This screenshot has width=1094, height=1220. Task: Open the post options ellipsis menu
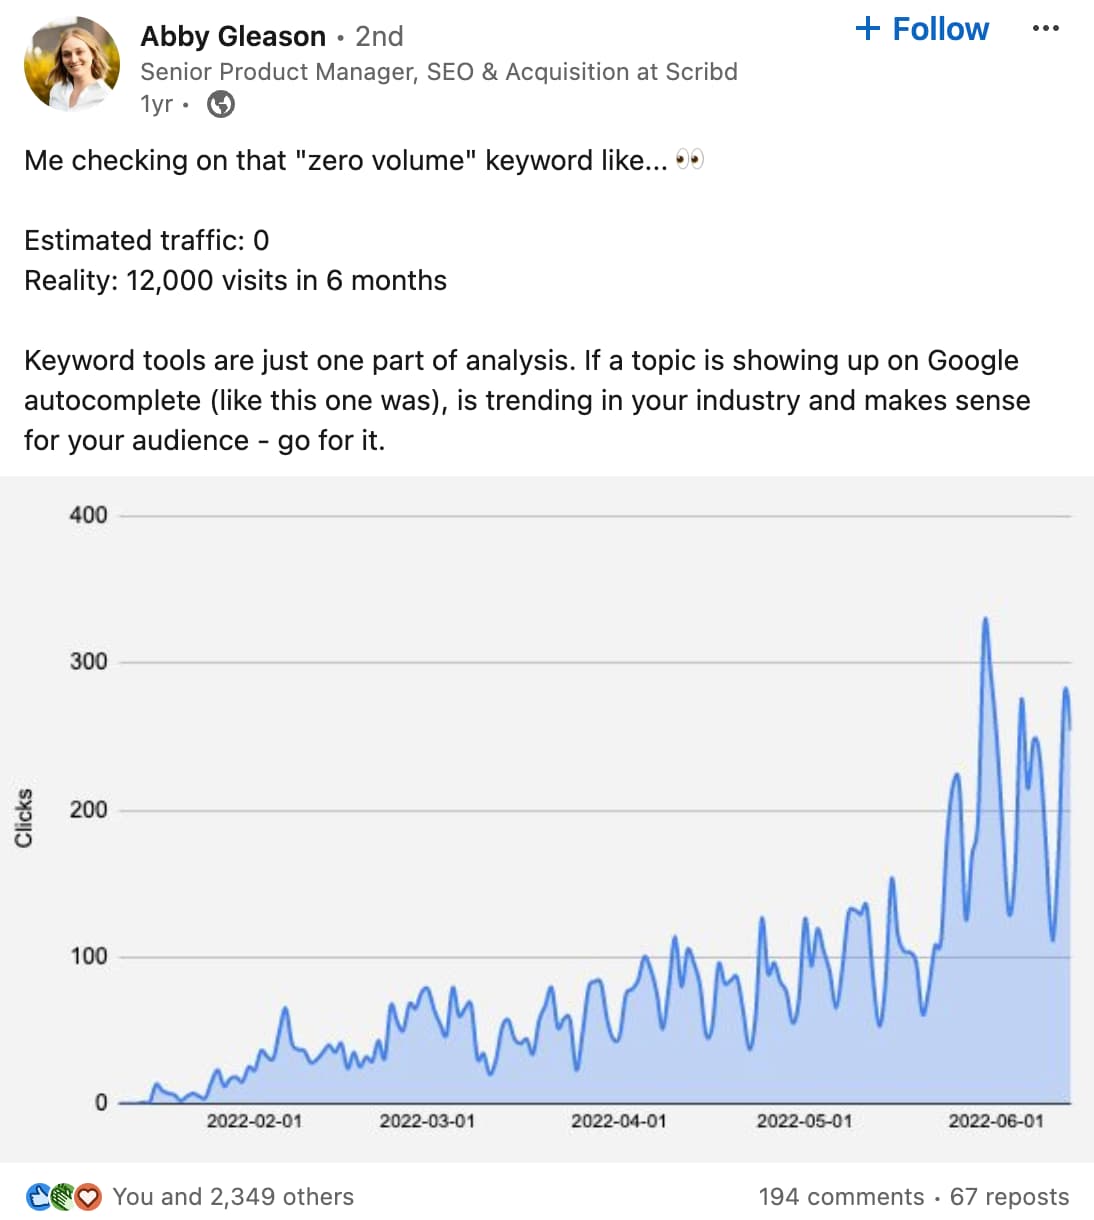point(1045,28)
